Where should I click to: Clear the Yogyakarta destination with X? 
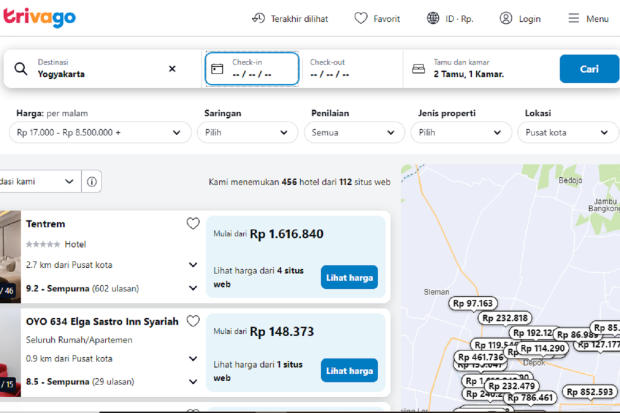pyautogui.click(x=172, y=69)
